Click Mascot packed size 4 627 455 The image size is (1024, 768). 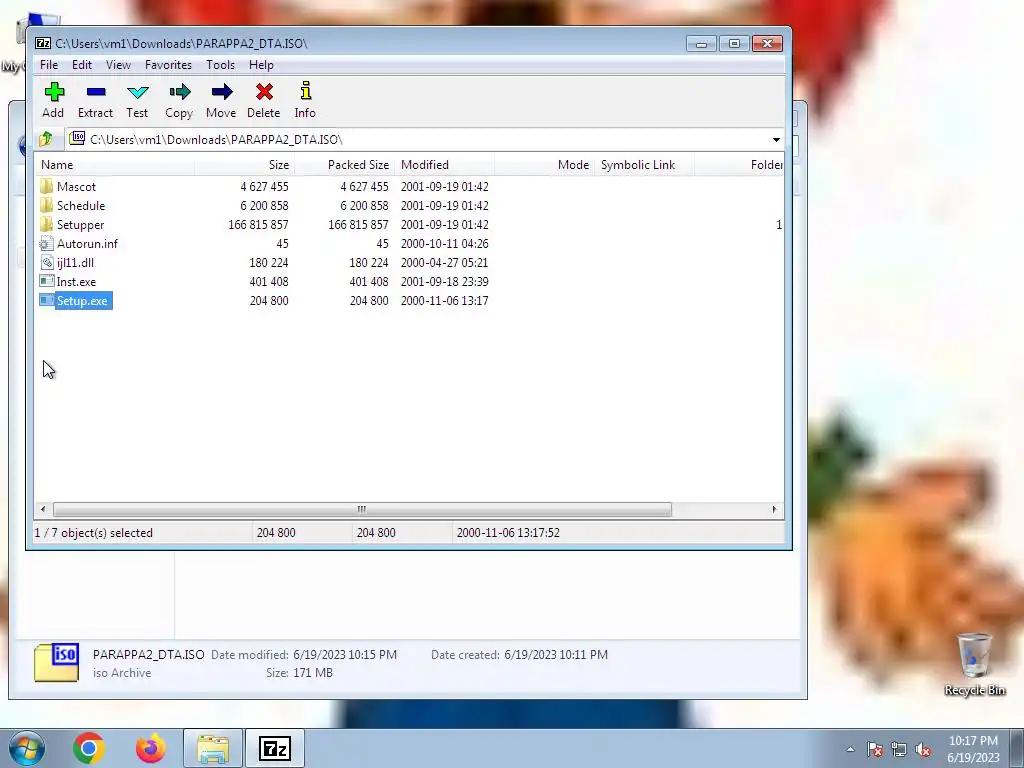click(364, 187)
